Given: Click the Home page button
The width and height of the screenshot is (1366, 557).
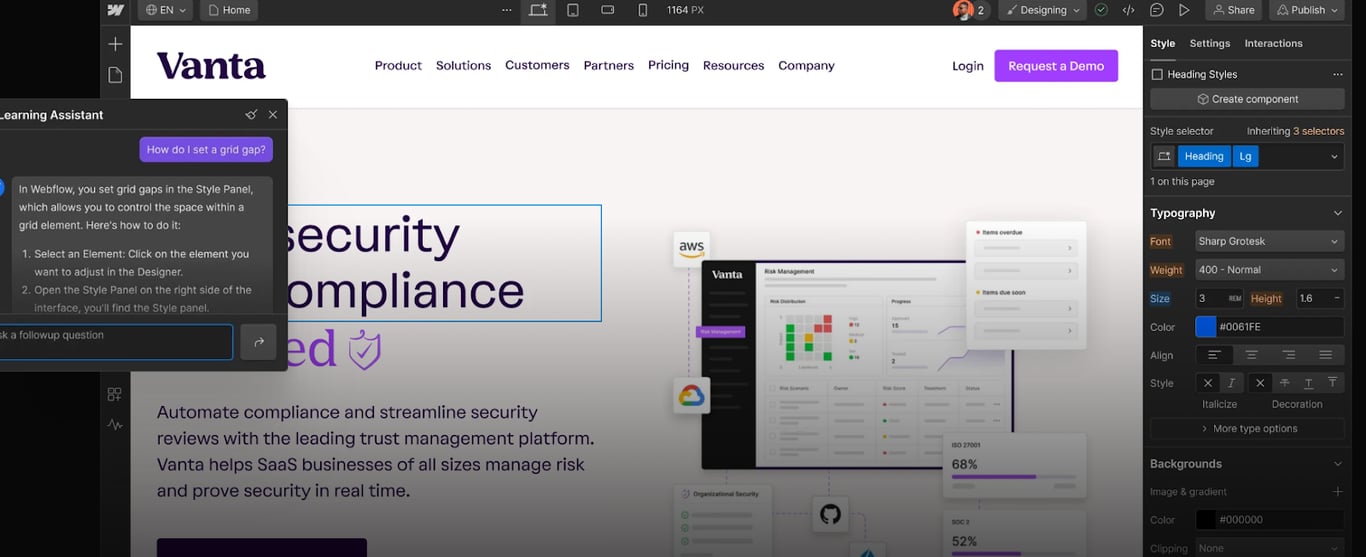Looking at the screenshot, I should pos(229,10).
